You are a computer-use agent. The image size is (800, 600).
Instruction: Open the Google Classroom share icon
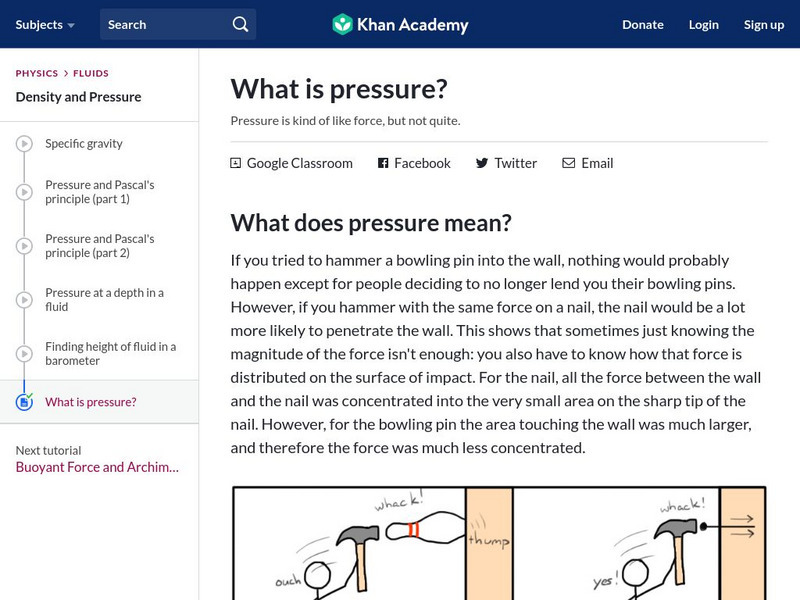point(235,162)
